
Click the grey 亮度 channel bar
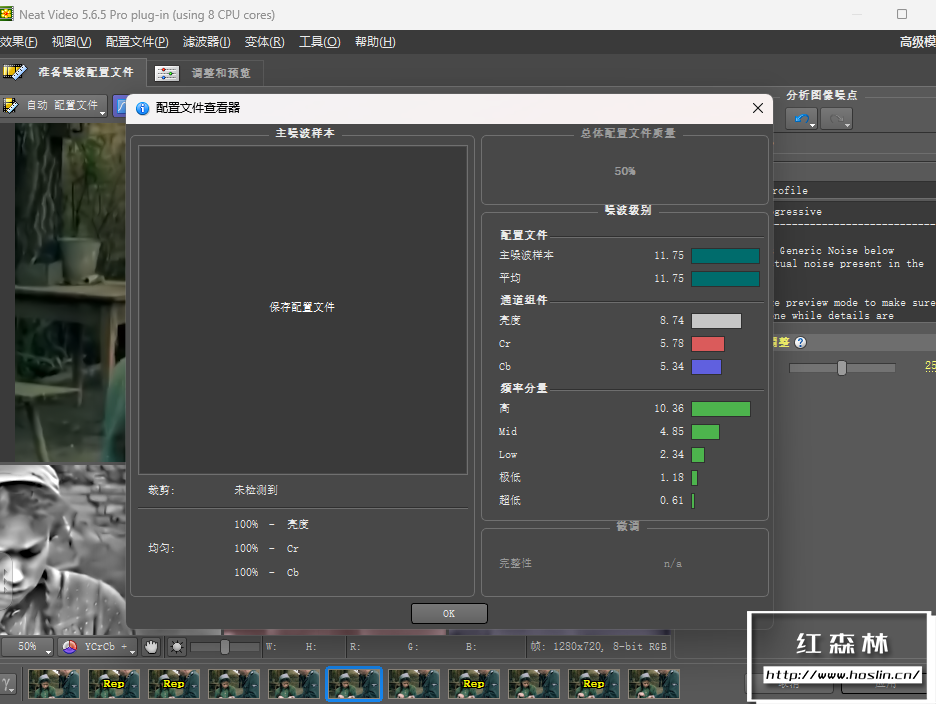(x=716, y=321)
